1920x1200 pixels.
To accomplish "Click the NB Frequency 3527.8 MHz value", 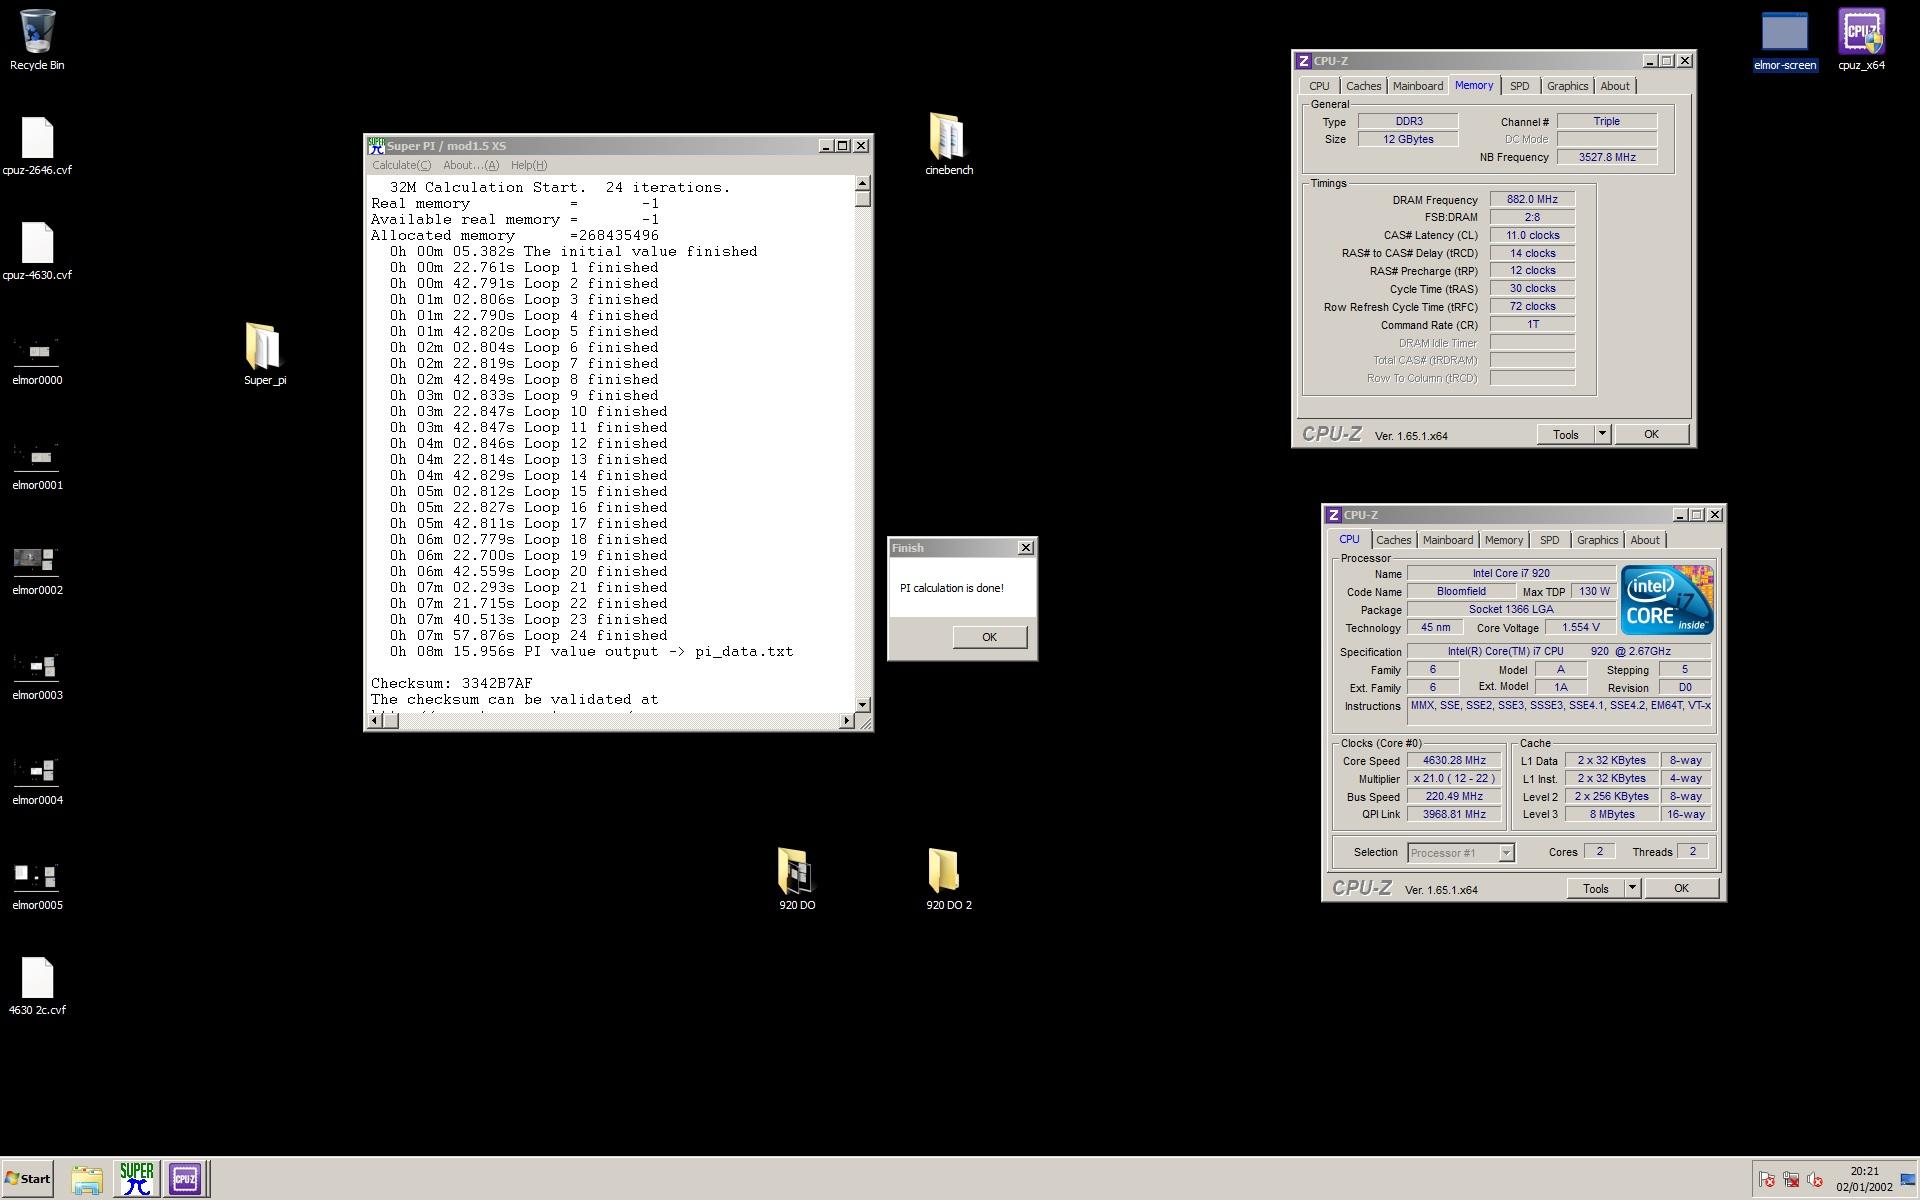I will [1607, 157].
